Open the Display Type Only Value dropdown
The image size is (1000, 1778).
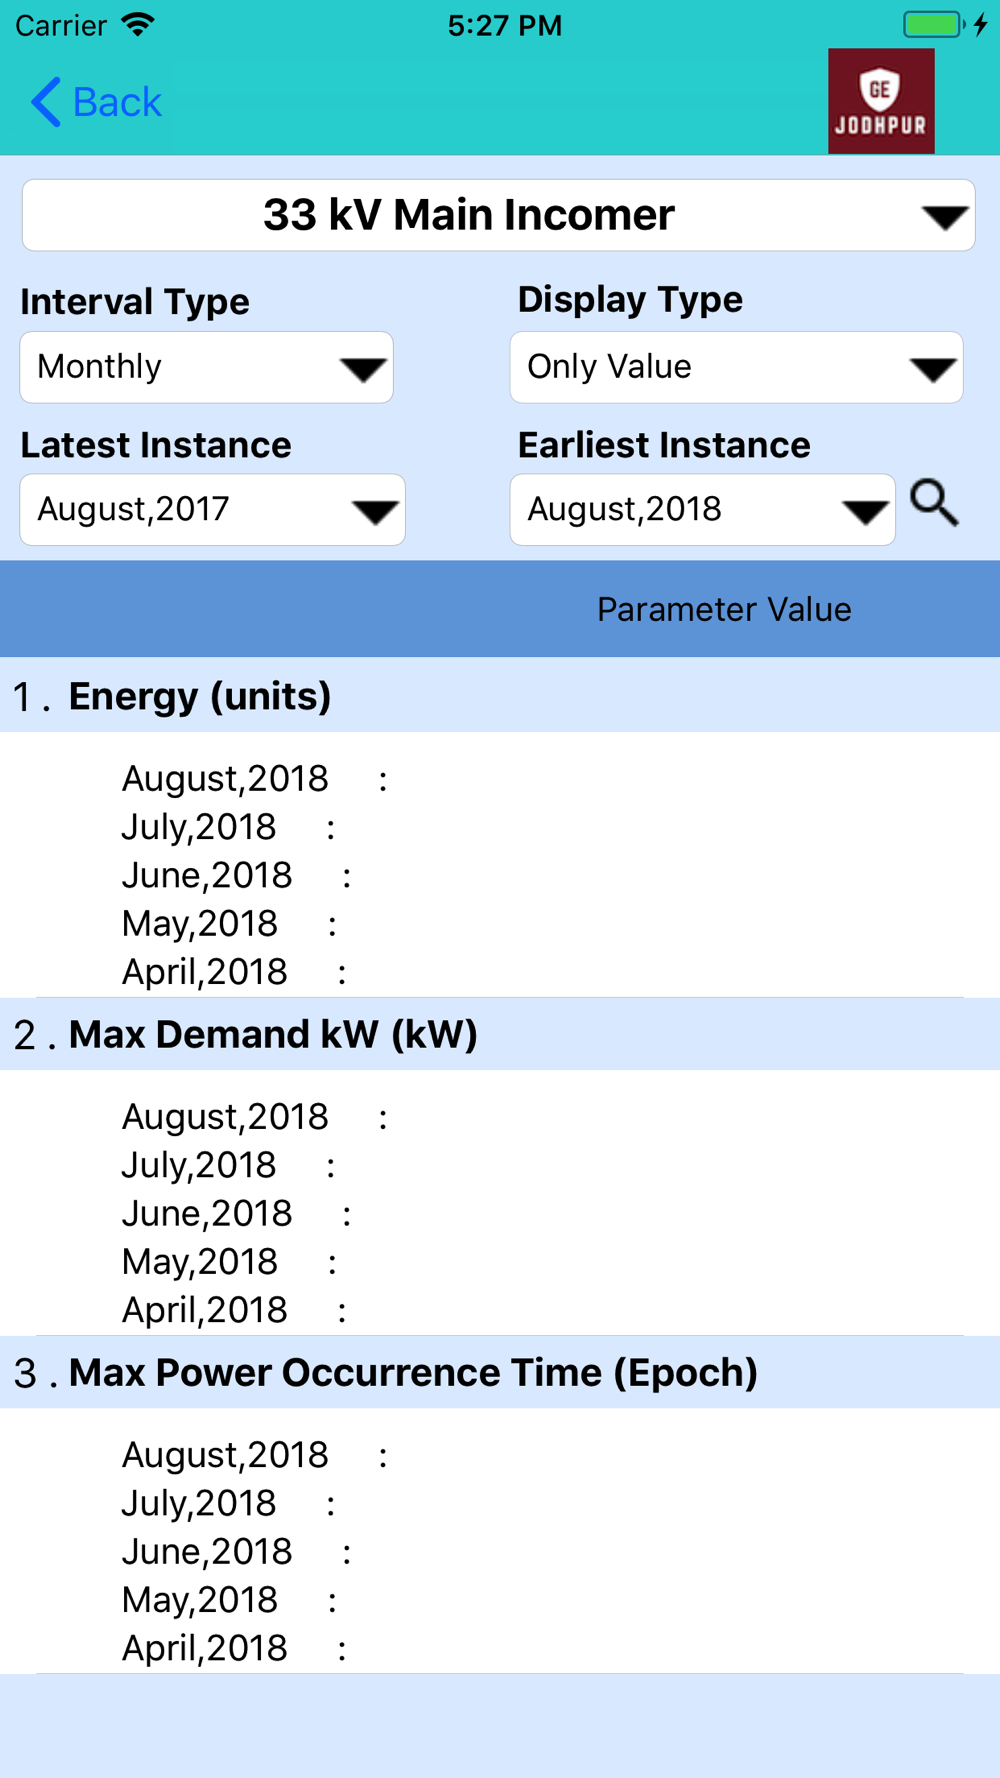click(x=737, y=367)
